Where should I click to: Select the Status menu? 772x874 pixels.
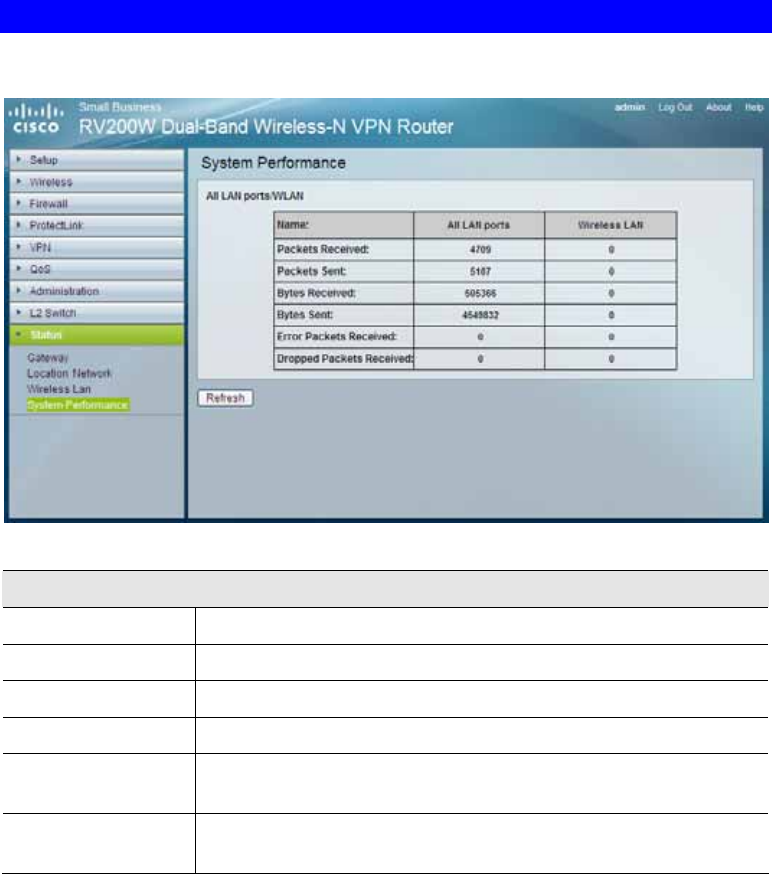coord(96,334)
